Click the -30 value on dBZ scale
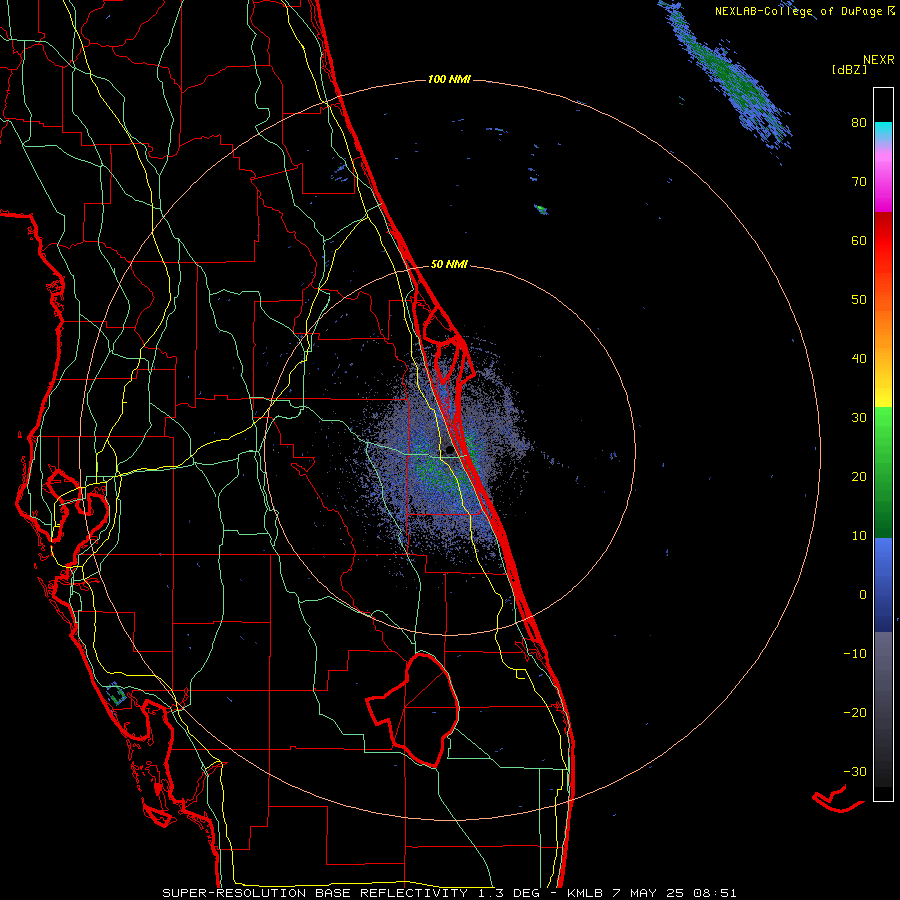The height and width of the screenshot is (900, 900). coord(855,771)
